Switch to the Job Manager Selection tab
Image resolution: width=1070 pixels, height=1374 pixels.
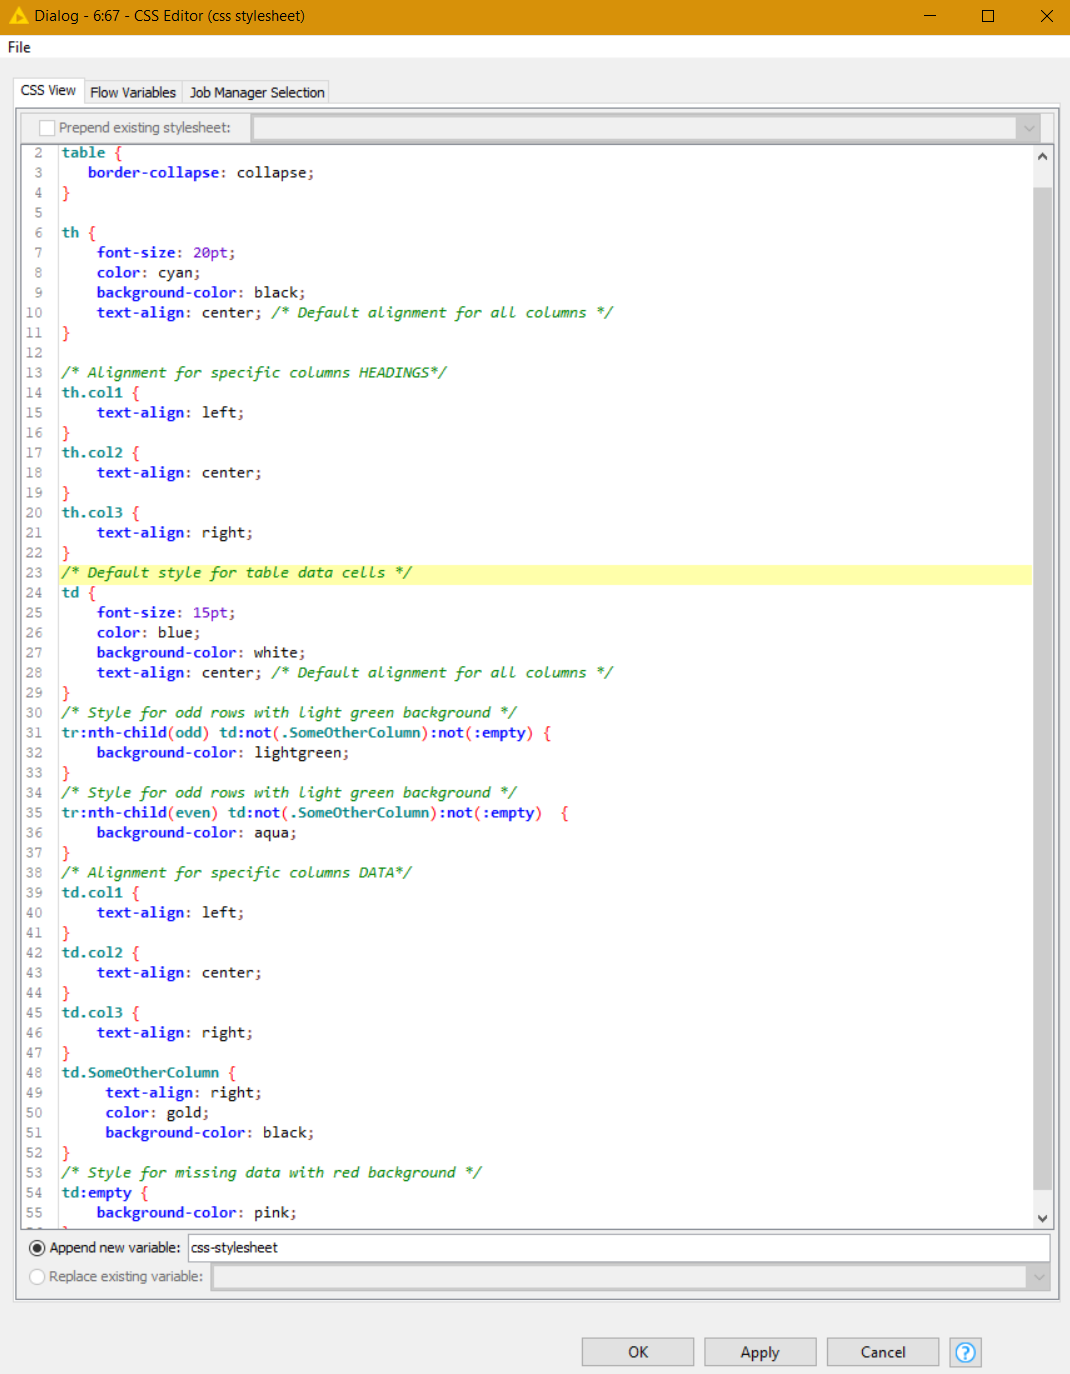click(x=257, y=92)
